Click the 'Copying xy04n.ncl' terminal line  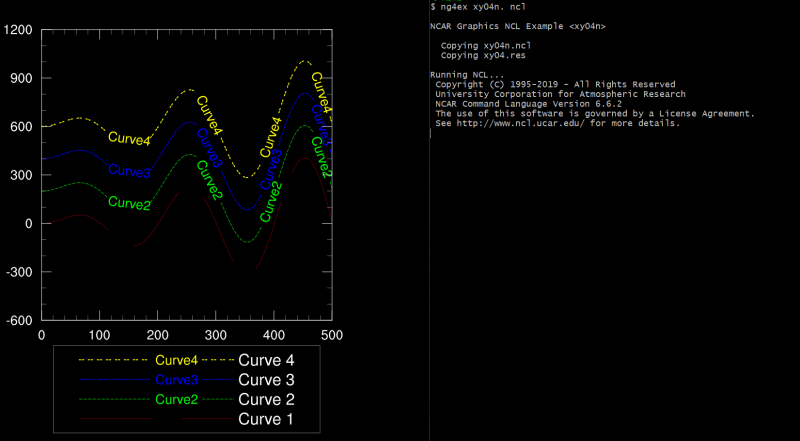coord(486,46)
